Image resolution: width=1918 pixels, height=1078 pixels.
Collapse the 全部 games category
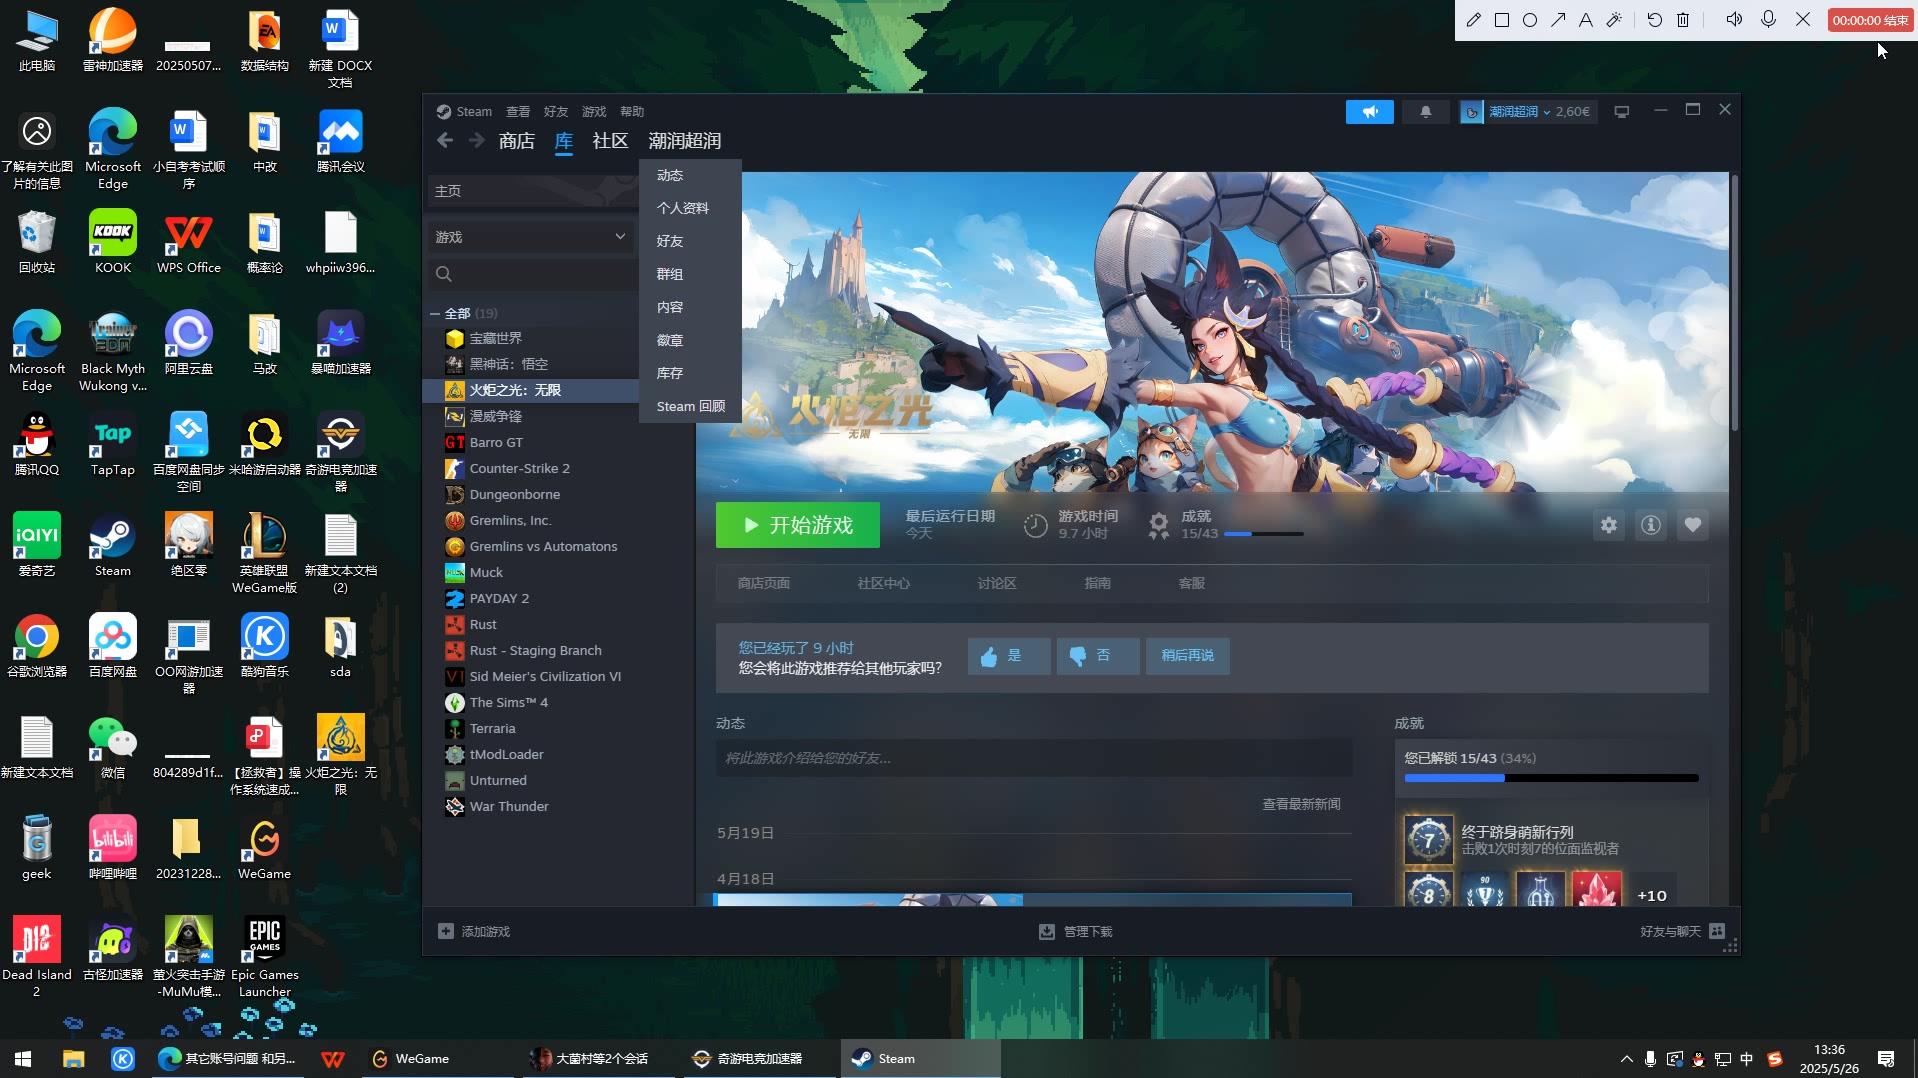click(x=436, y=314)
